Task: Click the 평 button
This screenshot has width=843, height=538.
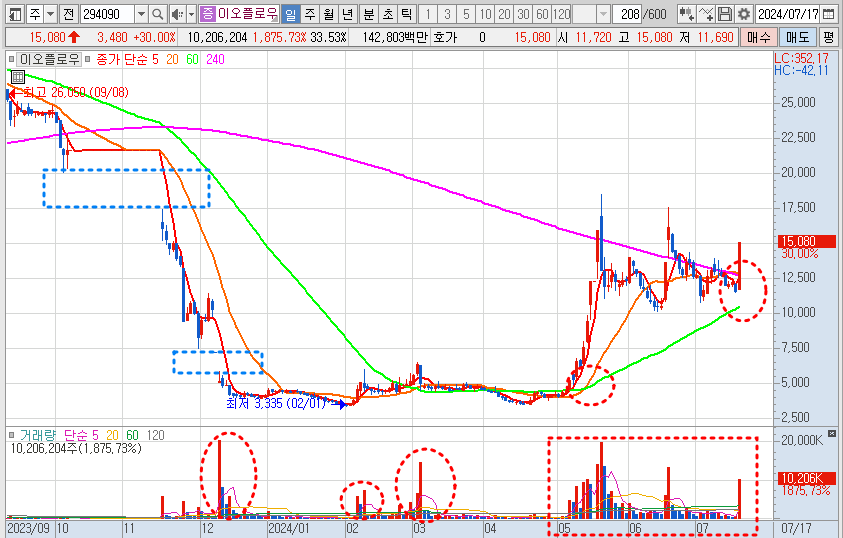Action: coord(828,37)
